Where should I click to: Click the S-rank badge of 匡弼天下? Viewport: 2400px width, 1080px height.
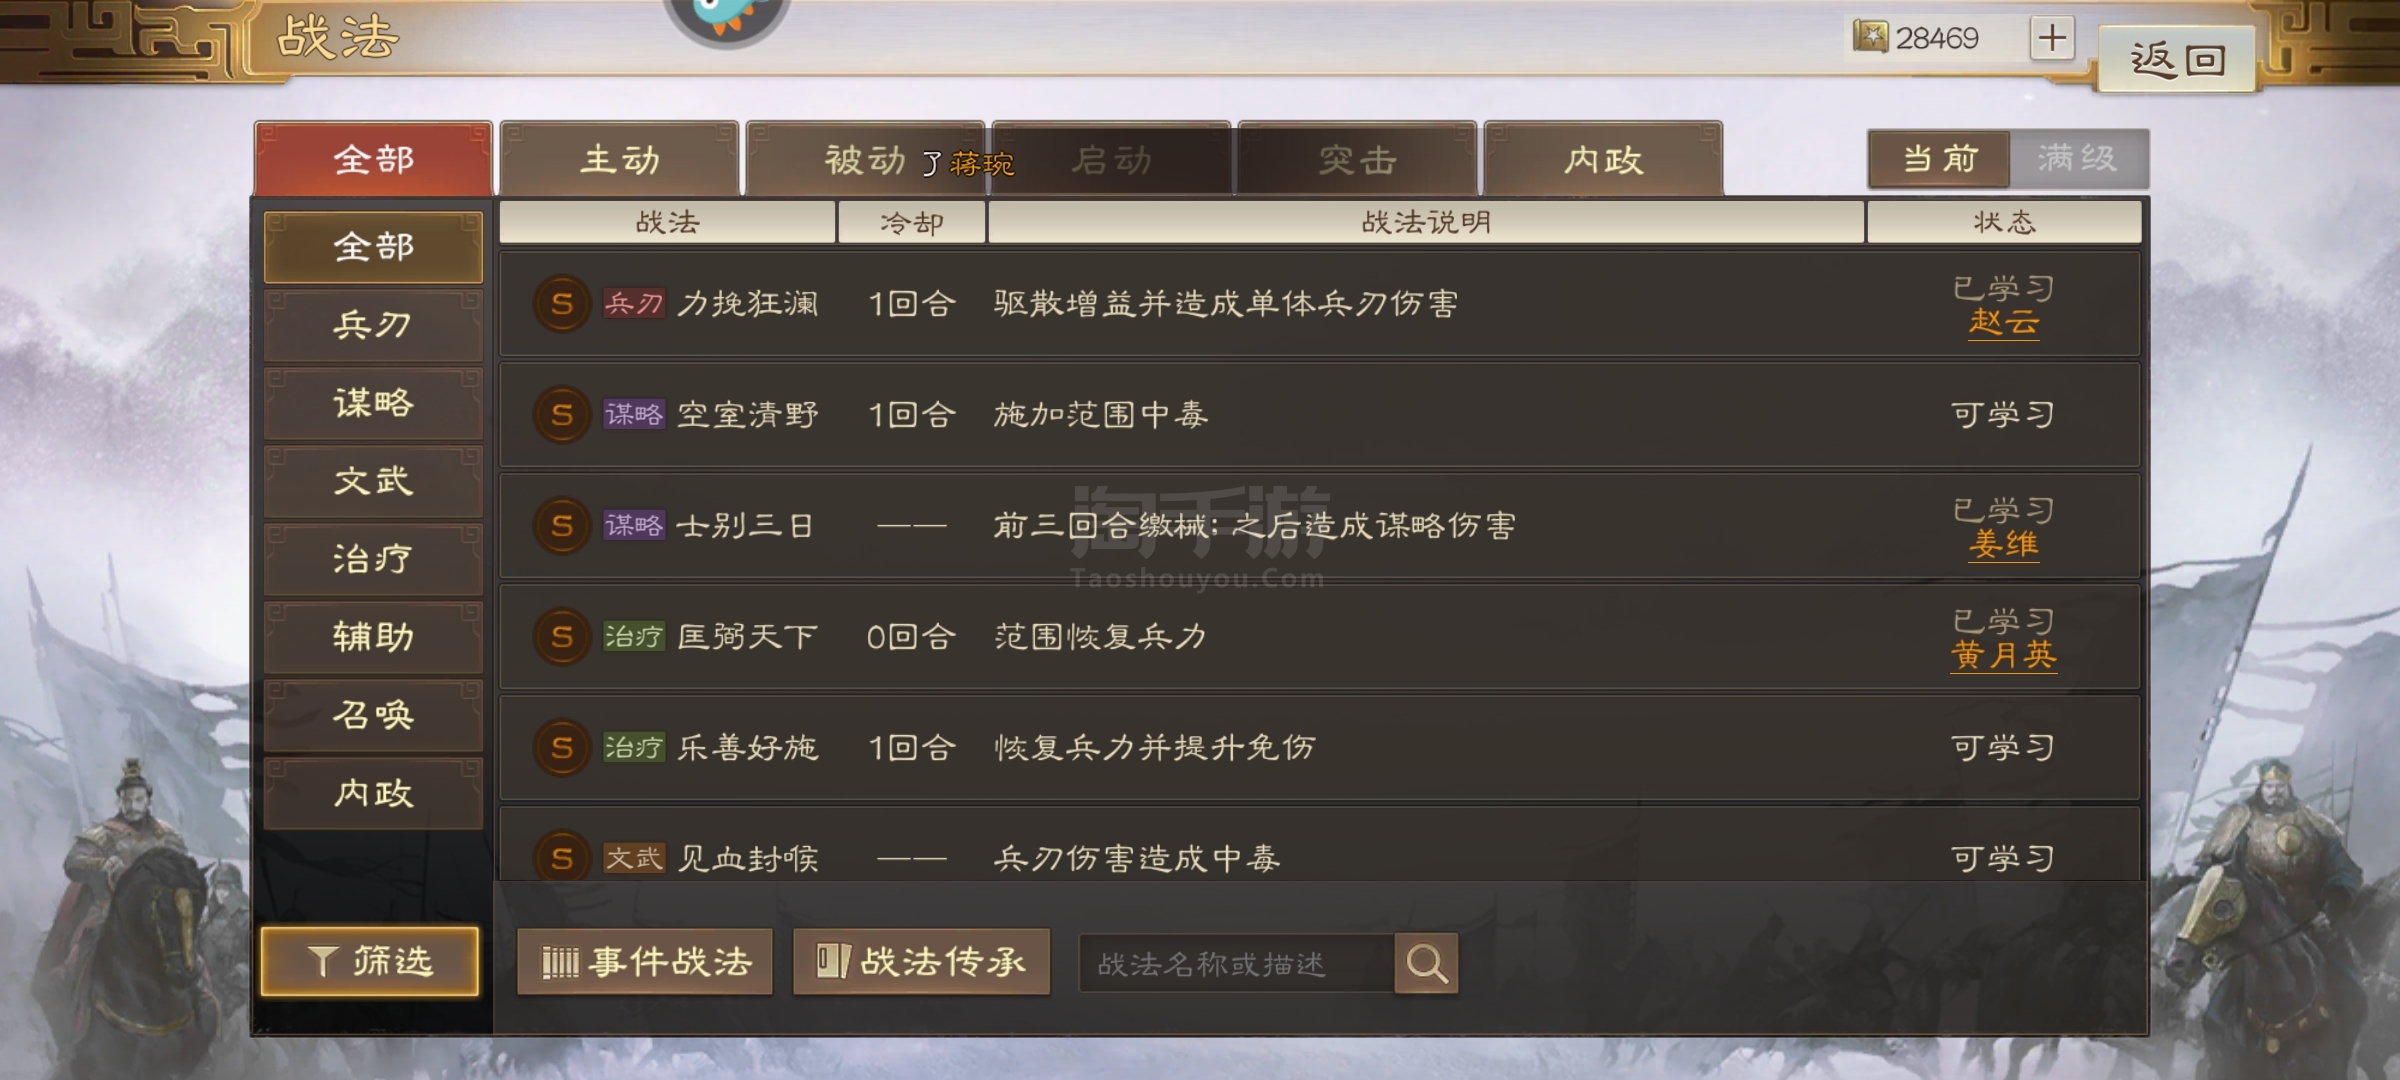(562, 637)
